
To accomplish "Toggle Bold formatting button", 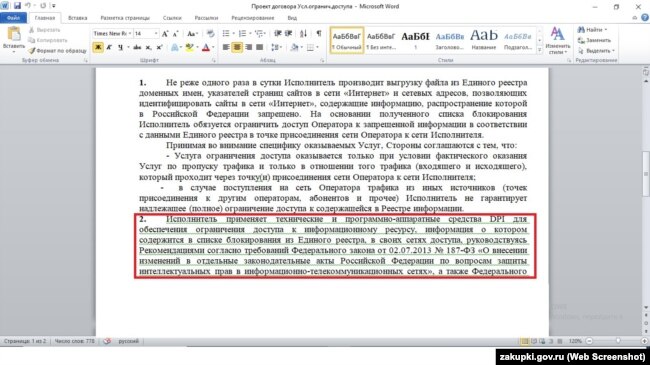I will (x=98, y=48).
